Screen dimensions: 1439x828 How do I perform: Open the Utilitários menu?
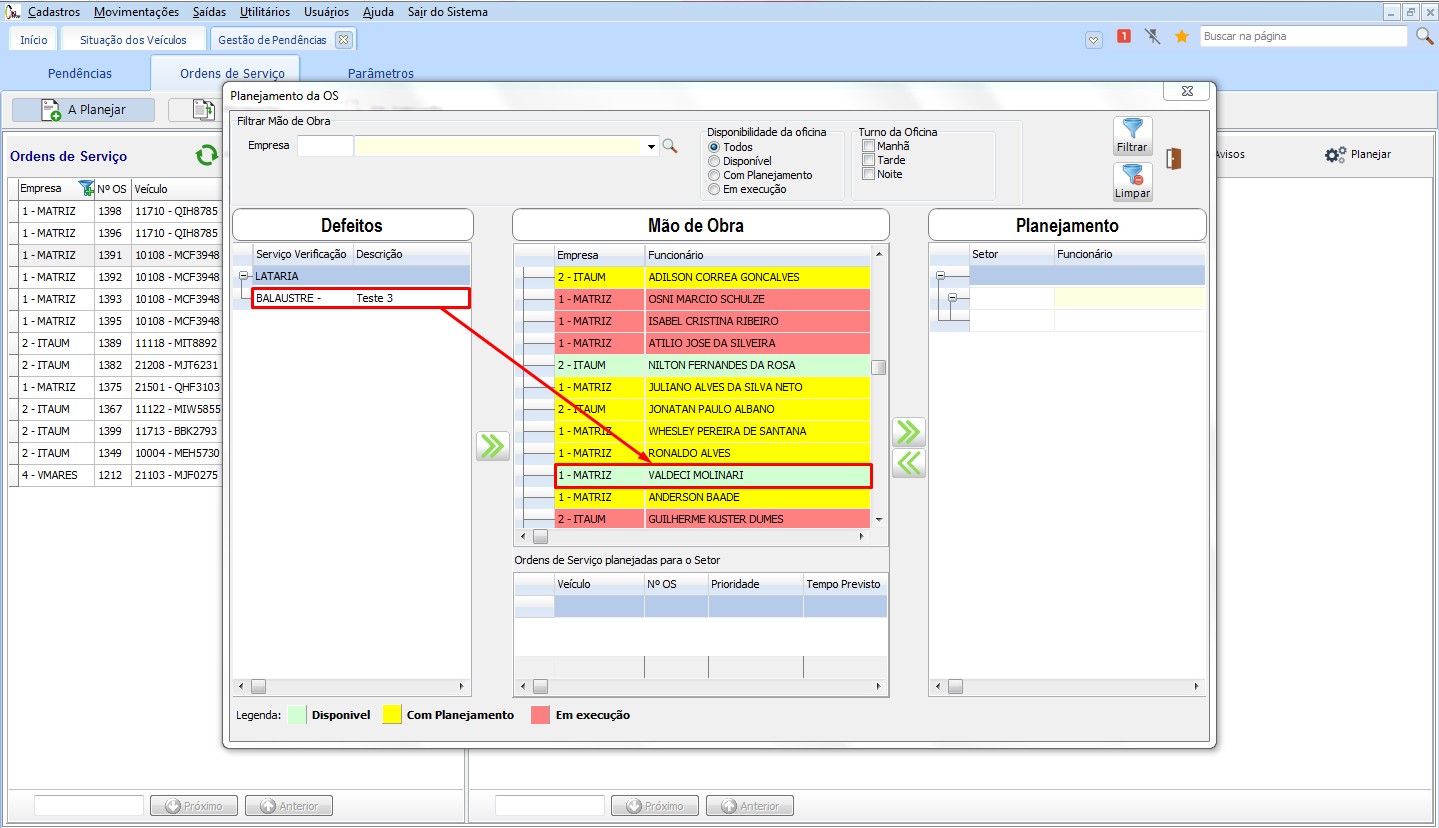pyautogui.click(x=265, y=12)
